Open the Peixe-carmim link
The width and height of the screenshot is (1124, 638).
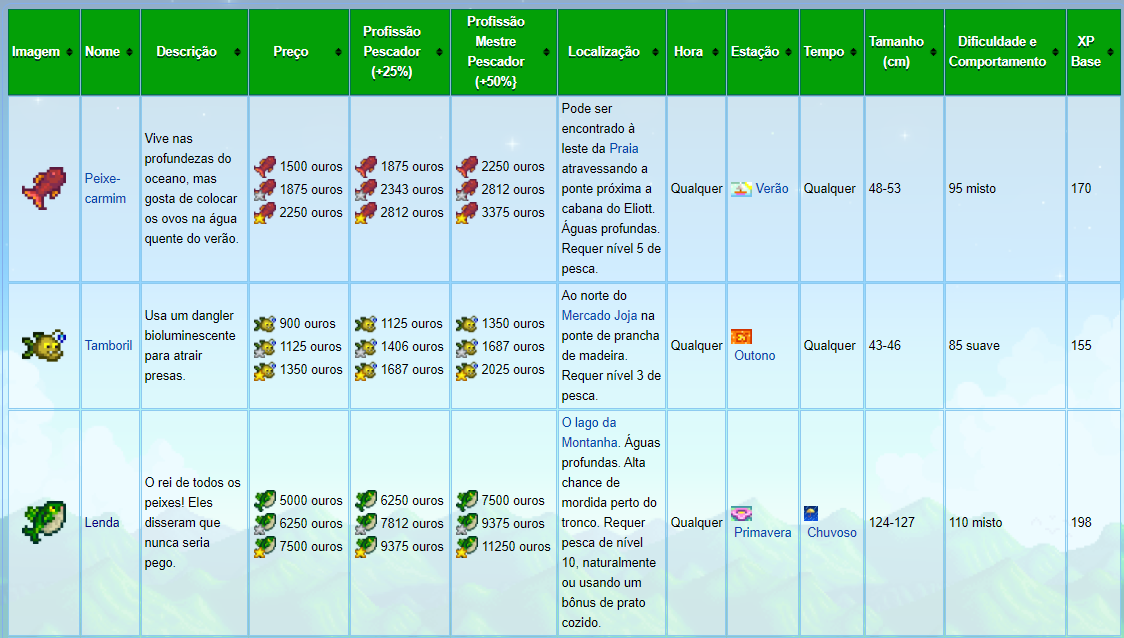point(105,189)
